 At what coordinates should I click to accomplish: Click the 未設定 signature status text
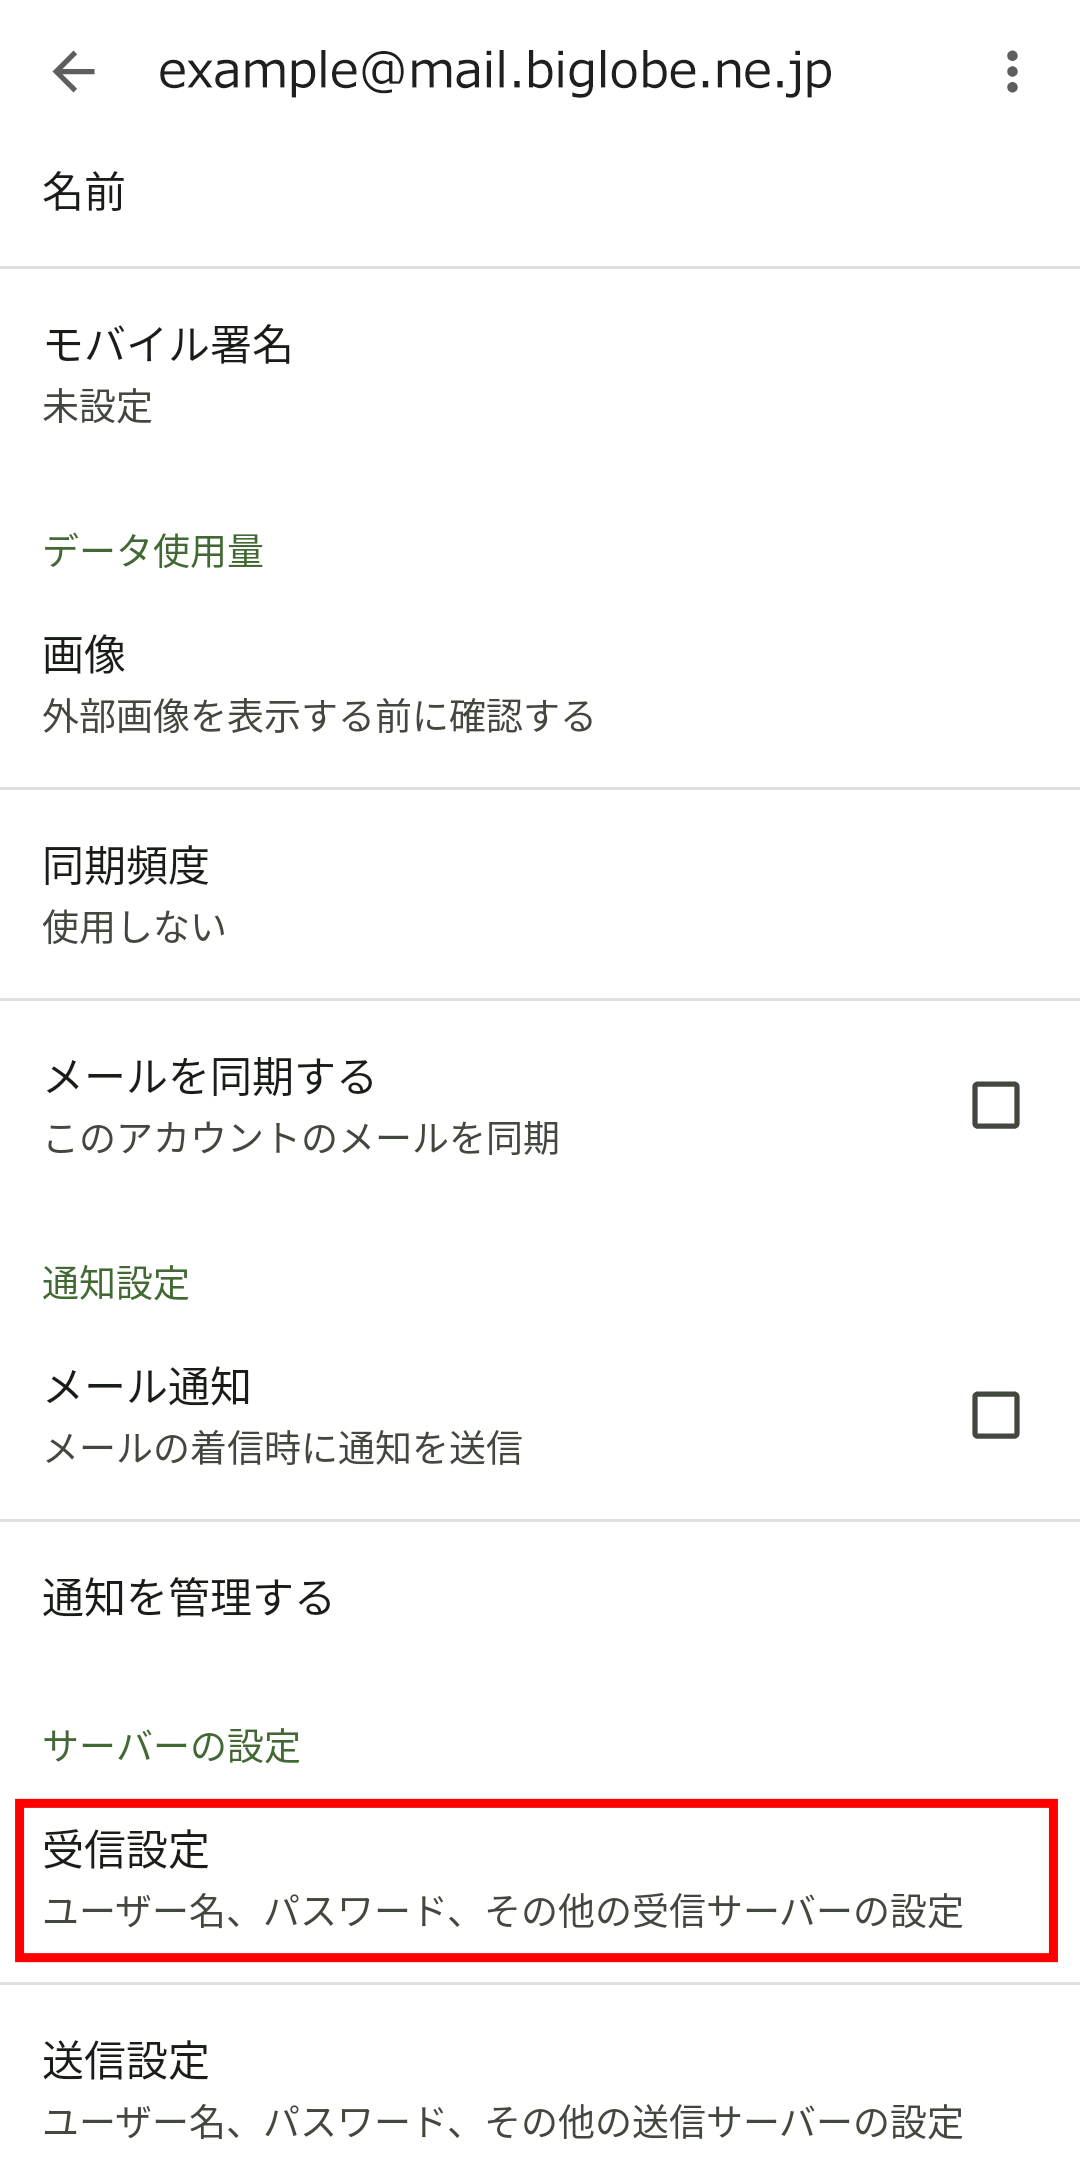[x=98, y=407]
